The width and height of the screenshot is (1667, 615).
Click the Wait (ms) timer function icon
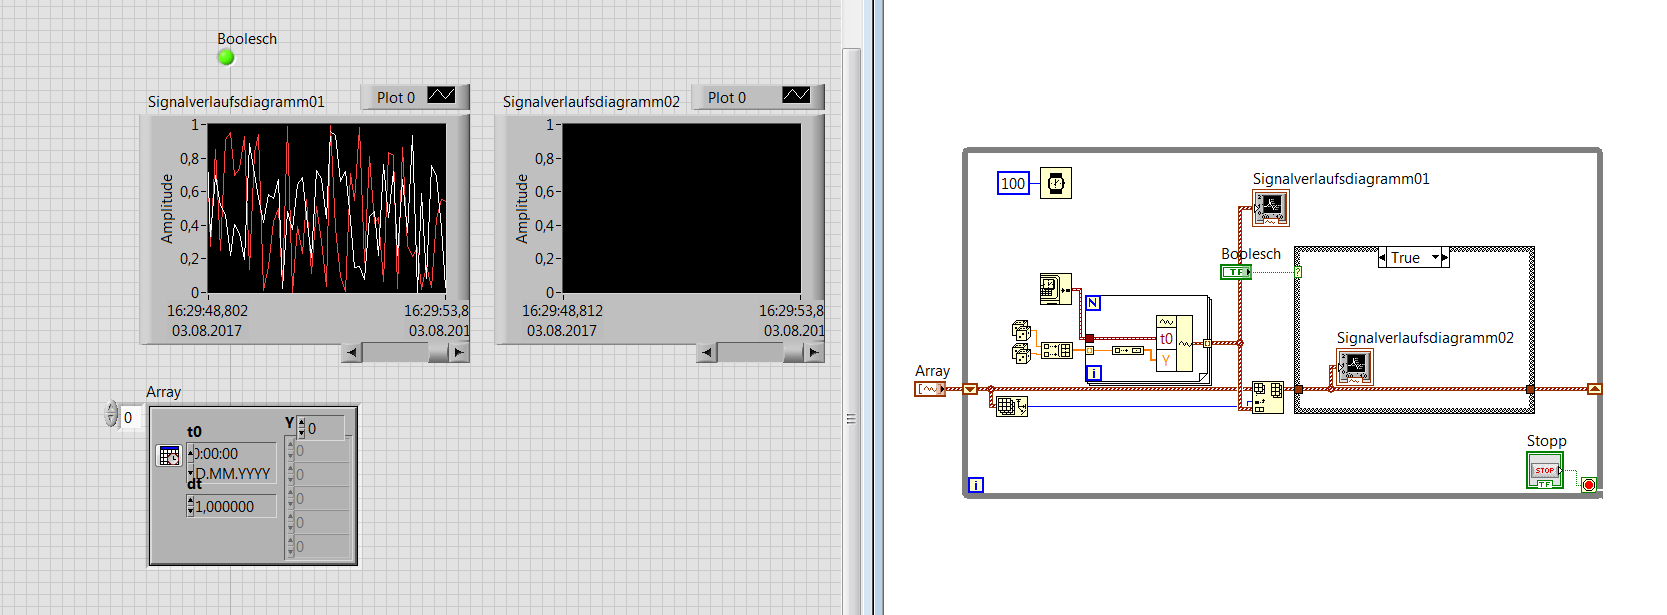[x=1055, y=183]
